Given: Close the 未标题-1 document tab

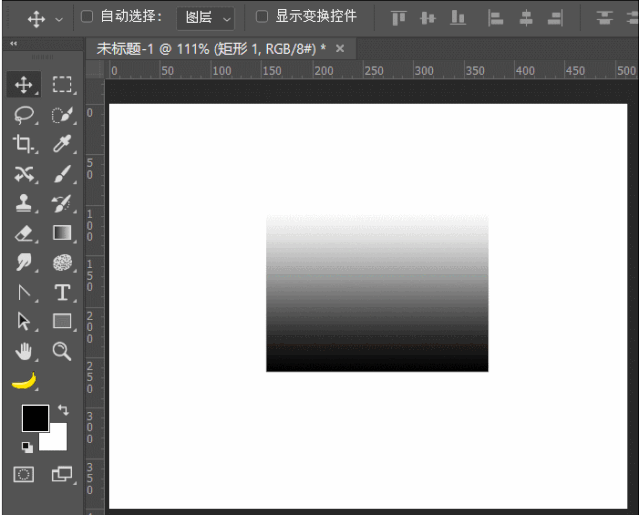Looking at the screenshot, I should click(x=340, y=49).
